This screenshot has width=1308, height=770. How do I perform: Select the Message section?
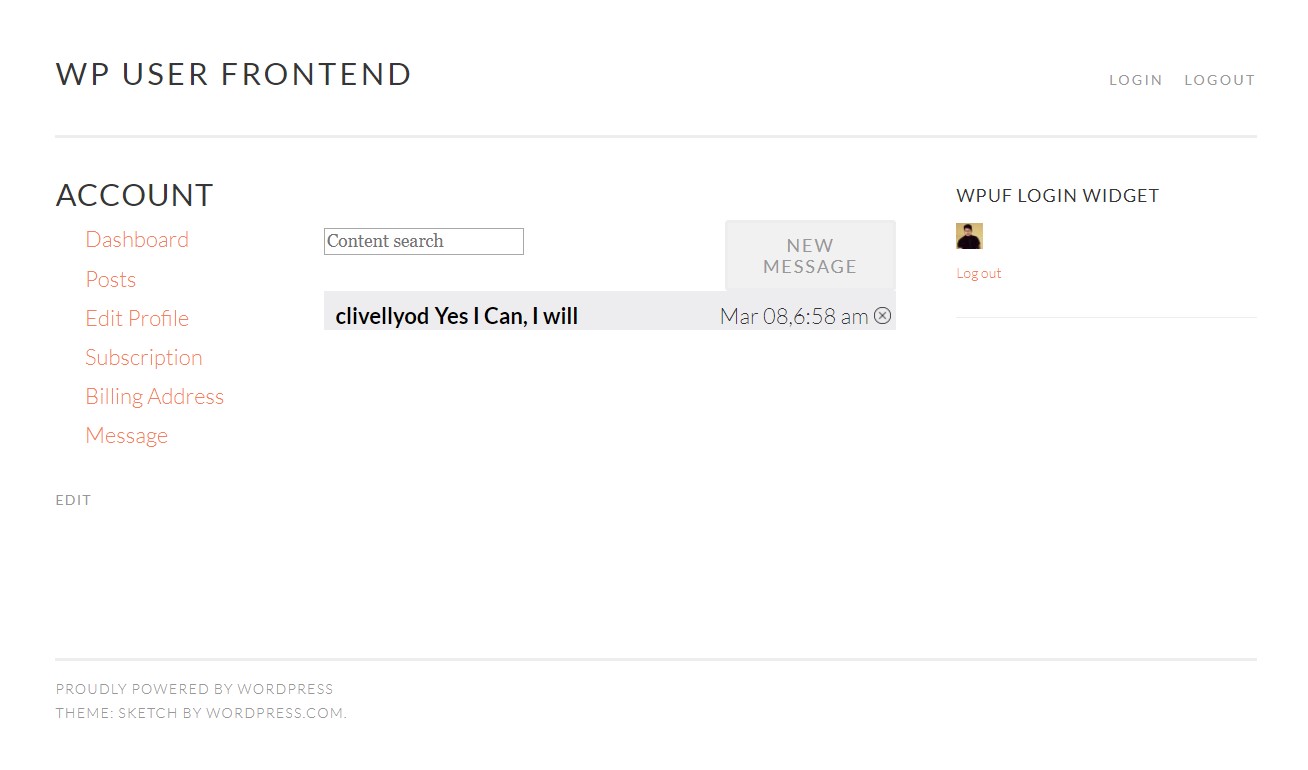tap(126, 435)
